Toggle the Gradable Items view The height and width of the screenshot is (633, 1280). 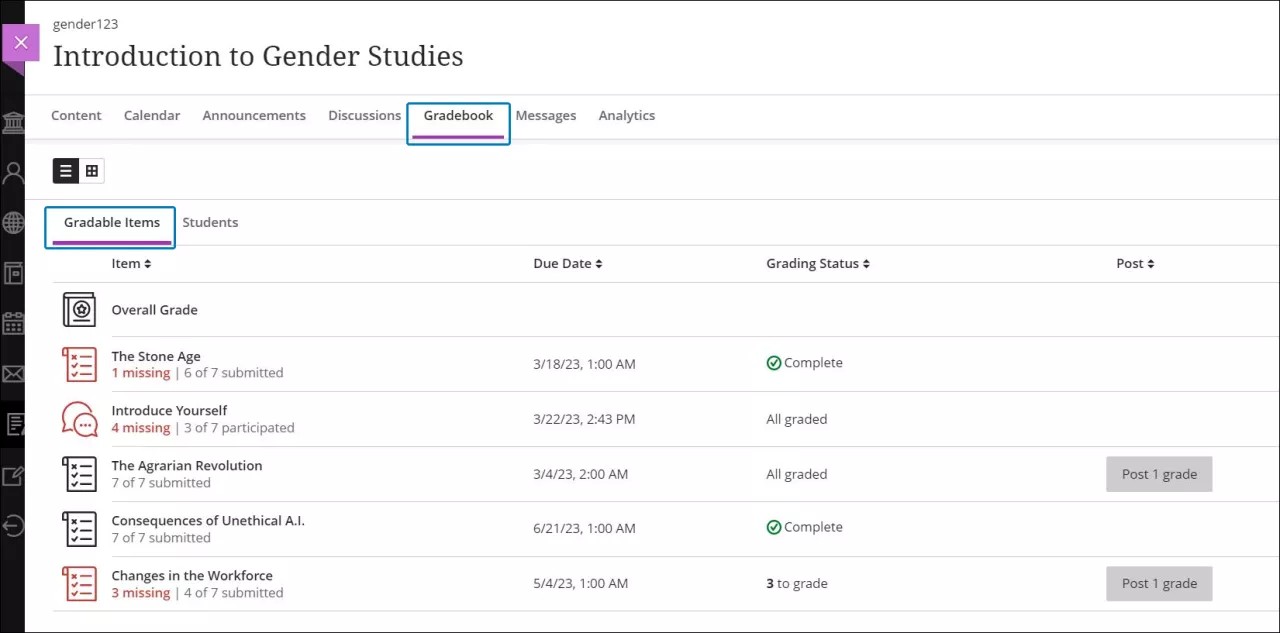click(109, 222)
